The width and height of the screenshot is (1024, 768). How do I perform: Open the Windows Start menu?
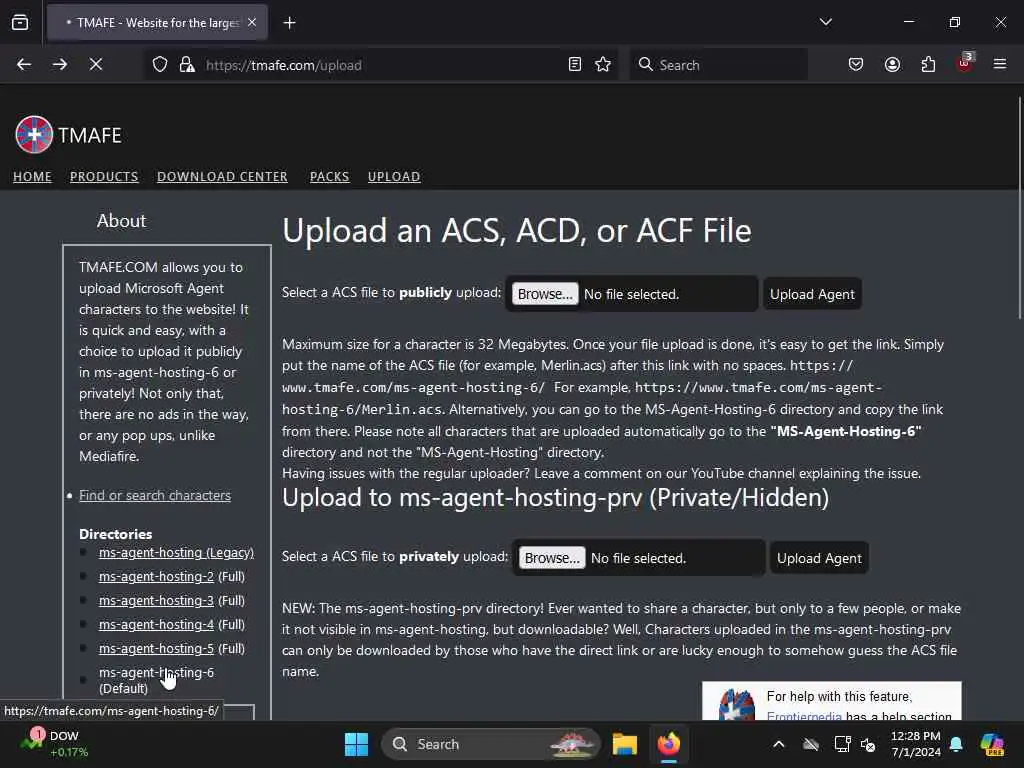(357, 744)
